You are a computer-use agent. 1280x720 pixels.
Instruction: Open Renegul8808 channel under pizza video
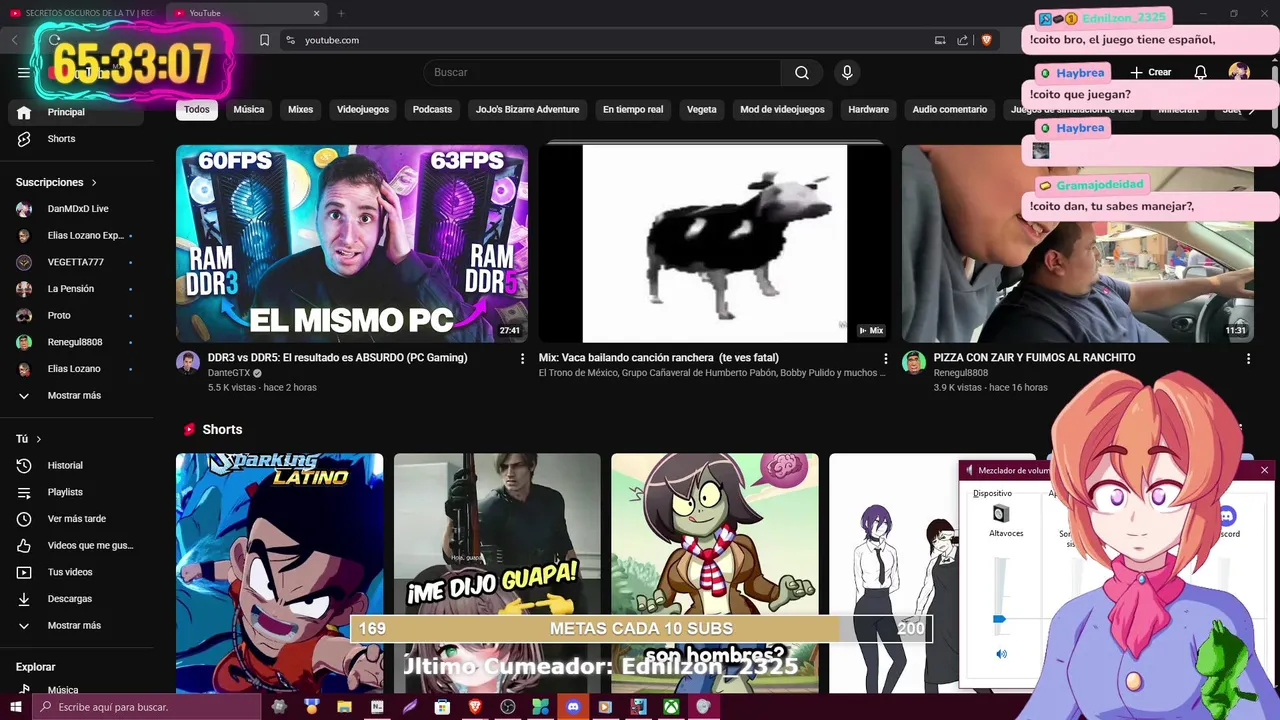coord(961,373)
